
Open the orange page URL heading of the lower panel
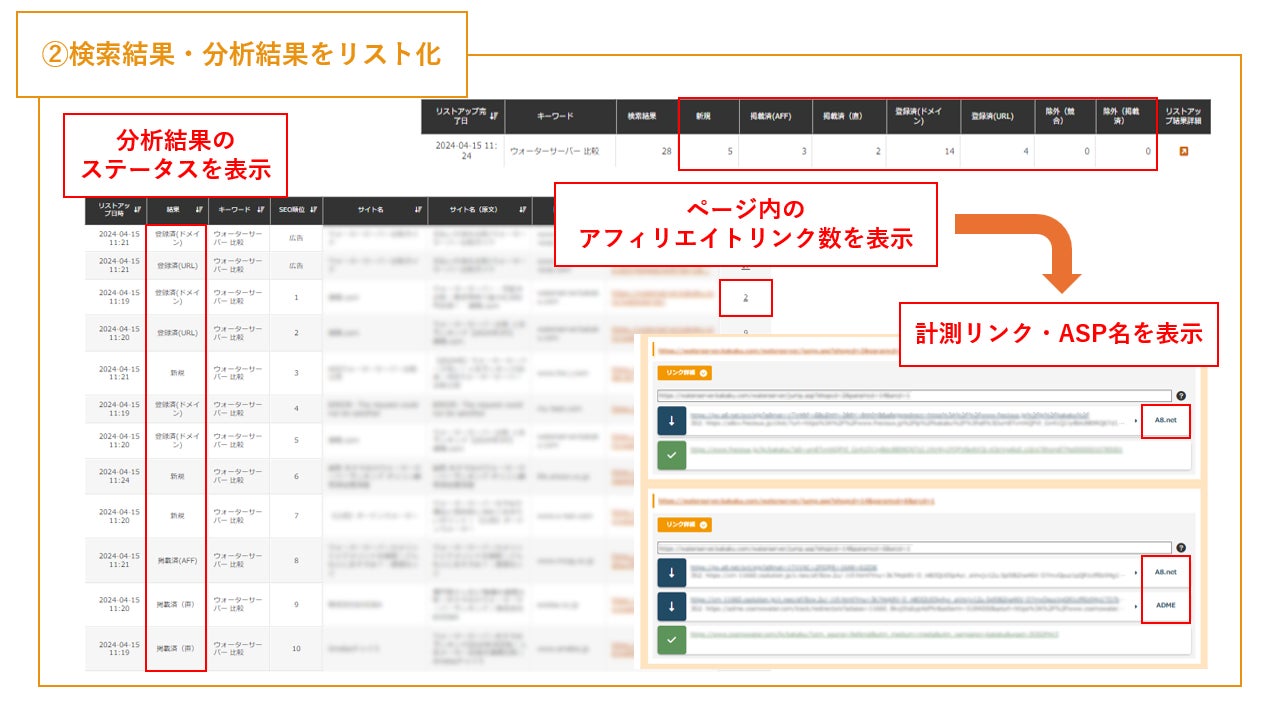point(796,501)
